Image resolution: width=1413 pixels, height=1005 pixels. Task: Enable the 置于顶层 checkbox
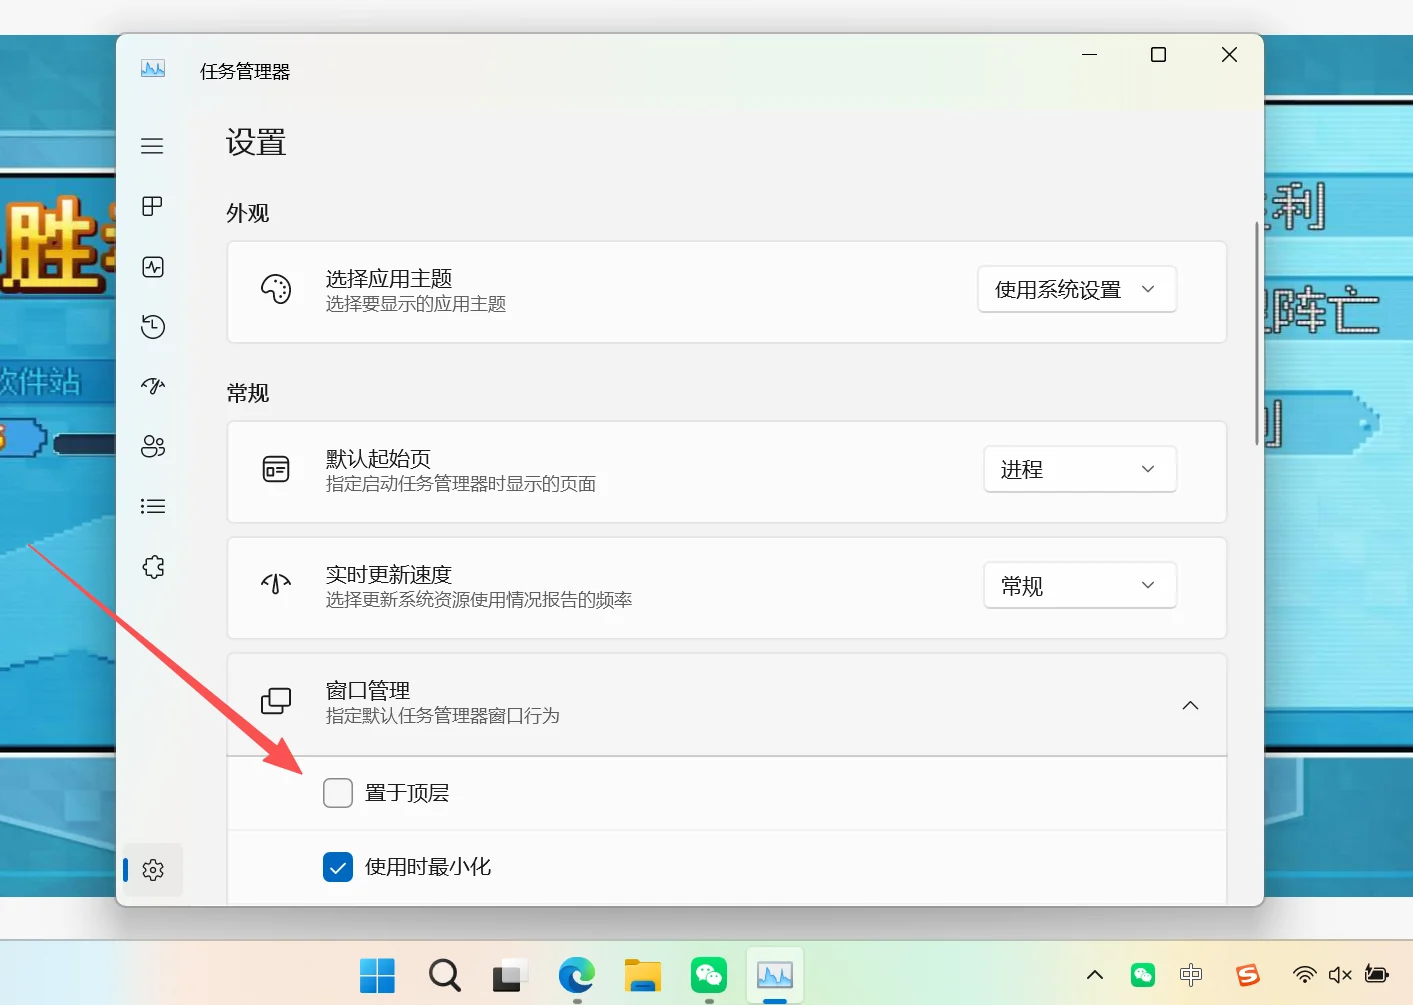tap(338, 793)
